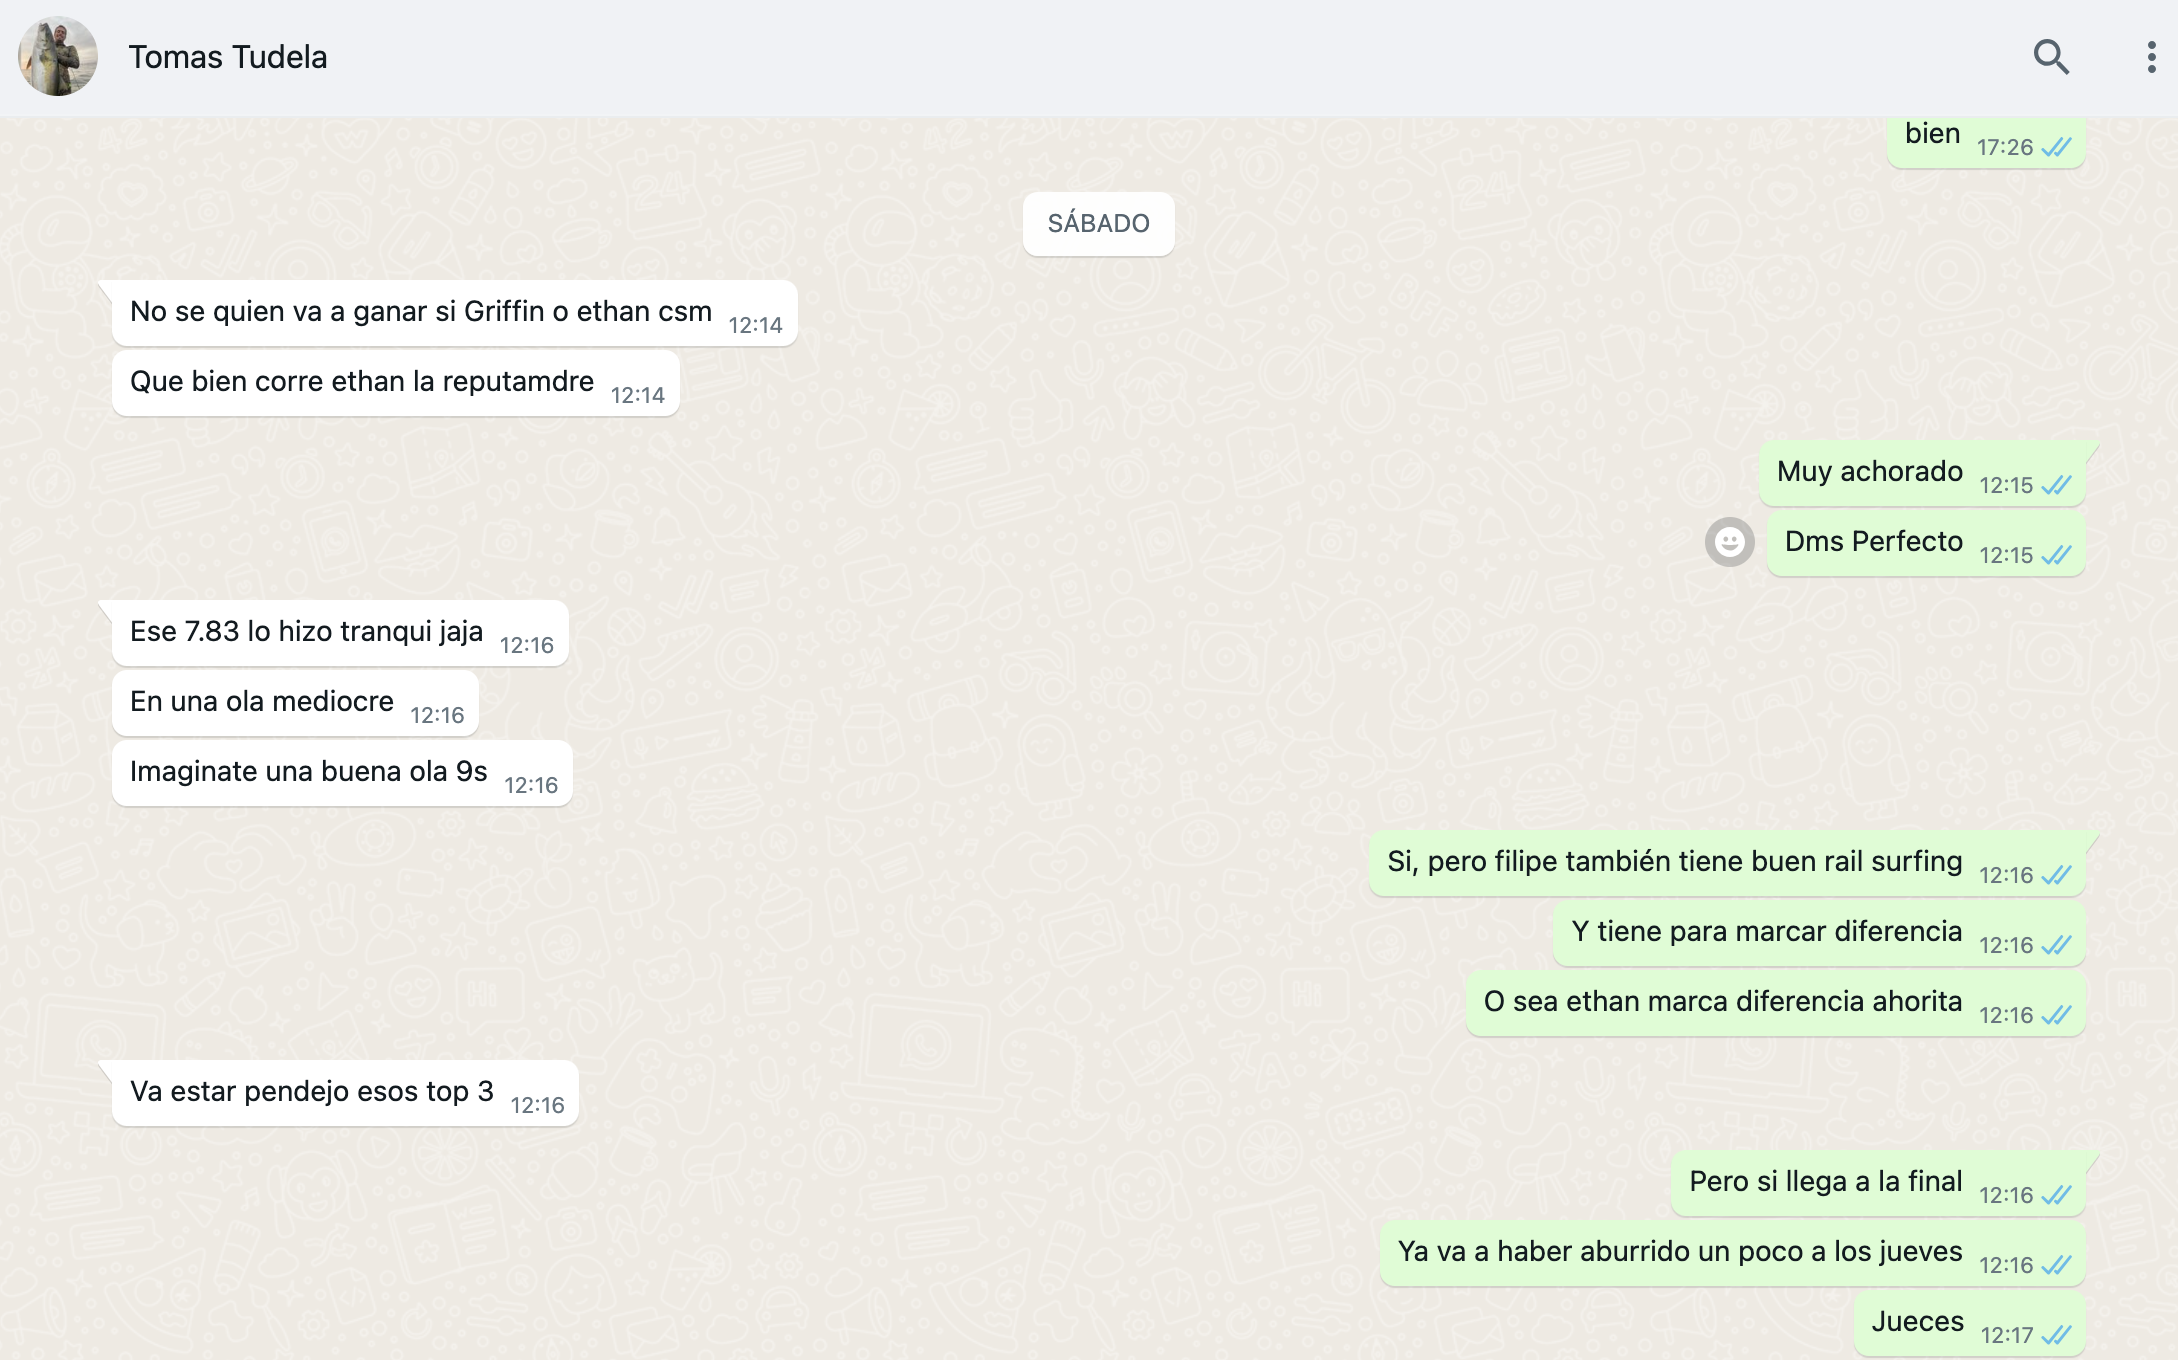Click the read checkmarks on 'Dms Perfecto' message
The width and height of the screenshot is (2178, 1360).
[x=2057, y=556]
